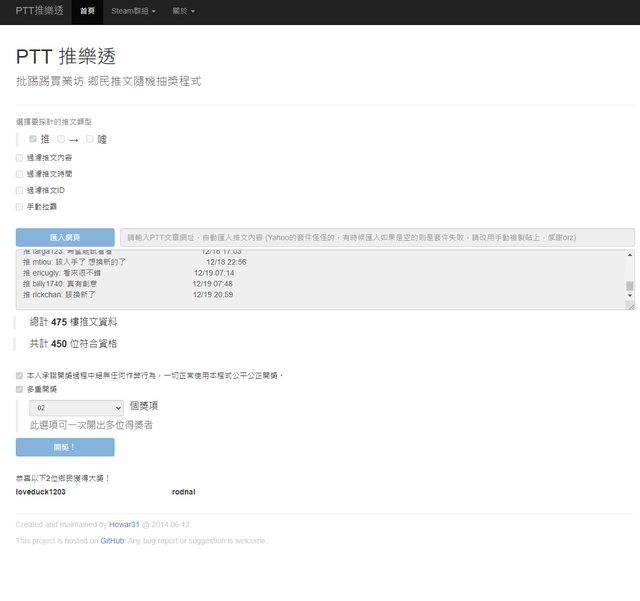The image size is (640, 601).
Task: Expand the 關於 navbar dropdown
Action: tap(183, 11)
